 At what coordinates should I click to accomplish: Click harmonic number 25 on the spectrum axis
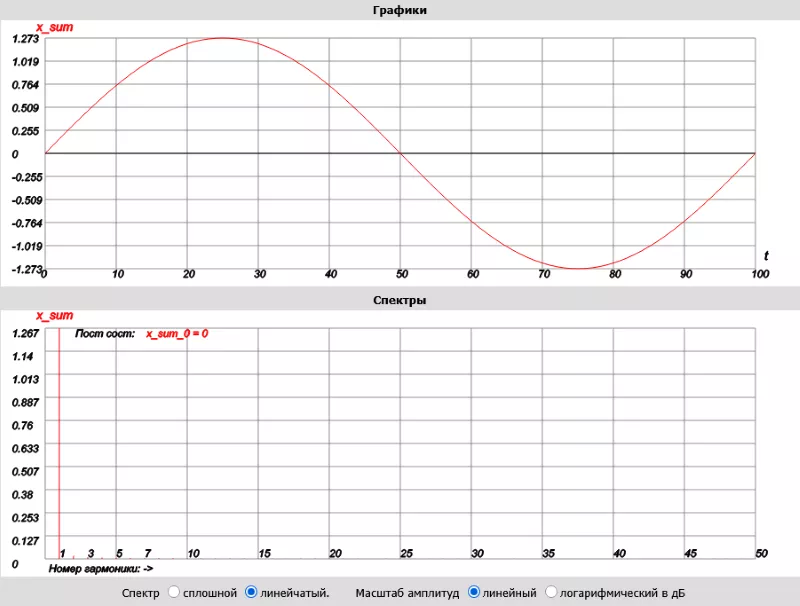pyautogui.click(x=407, y=554)
